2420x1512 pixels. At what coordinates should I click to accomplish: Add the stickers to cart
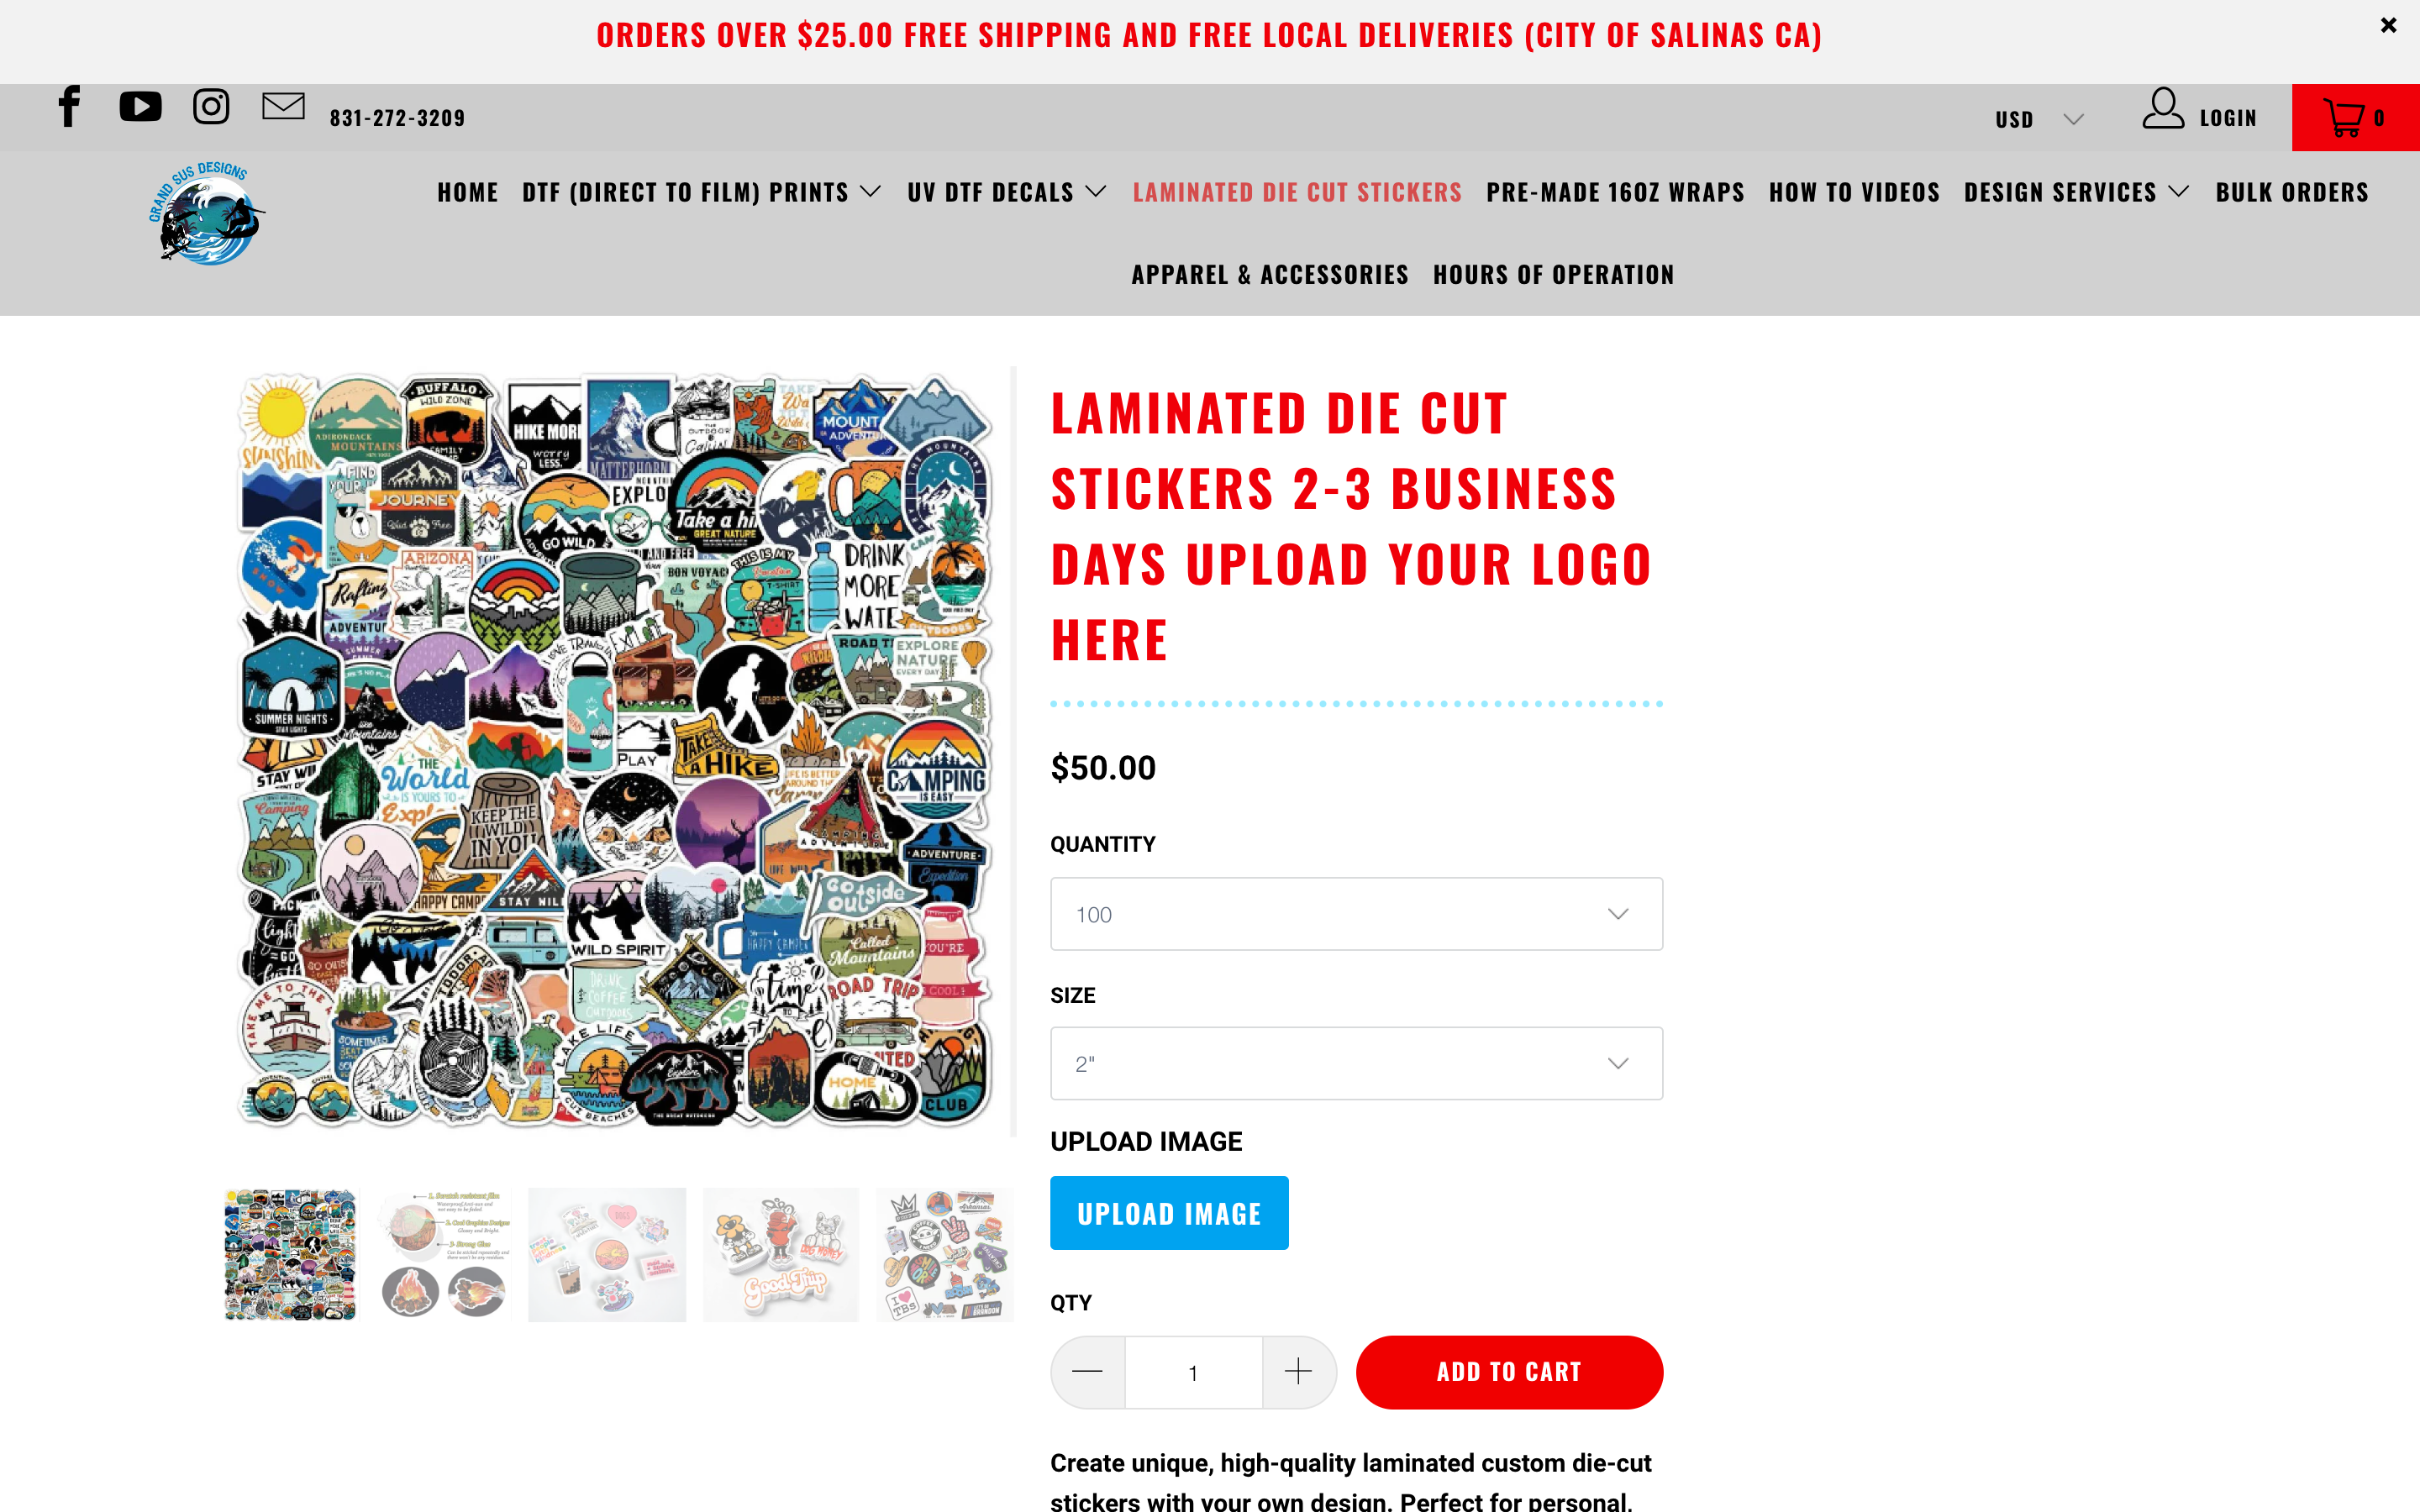point(1509,1372)
